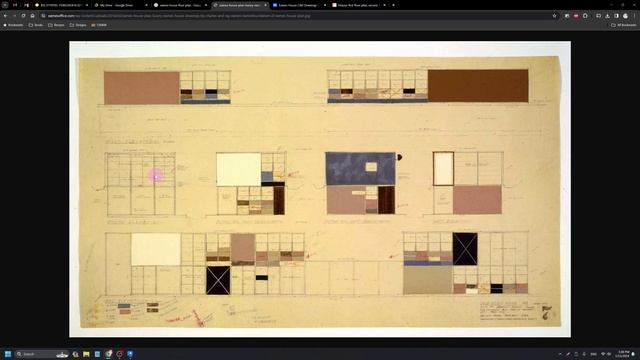The width and height of the screenshot is (640, 360).
Task: Click the Eames House elevation drawing image
Action: point(320,189)
